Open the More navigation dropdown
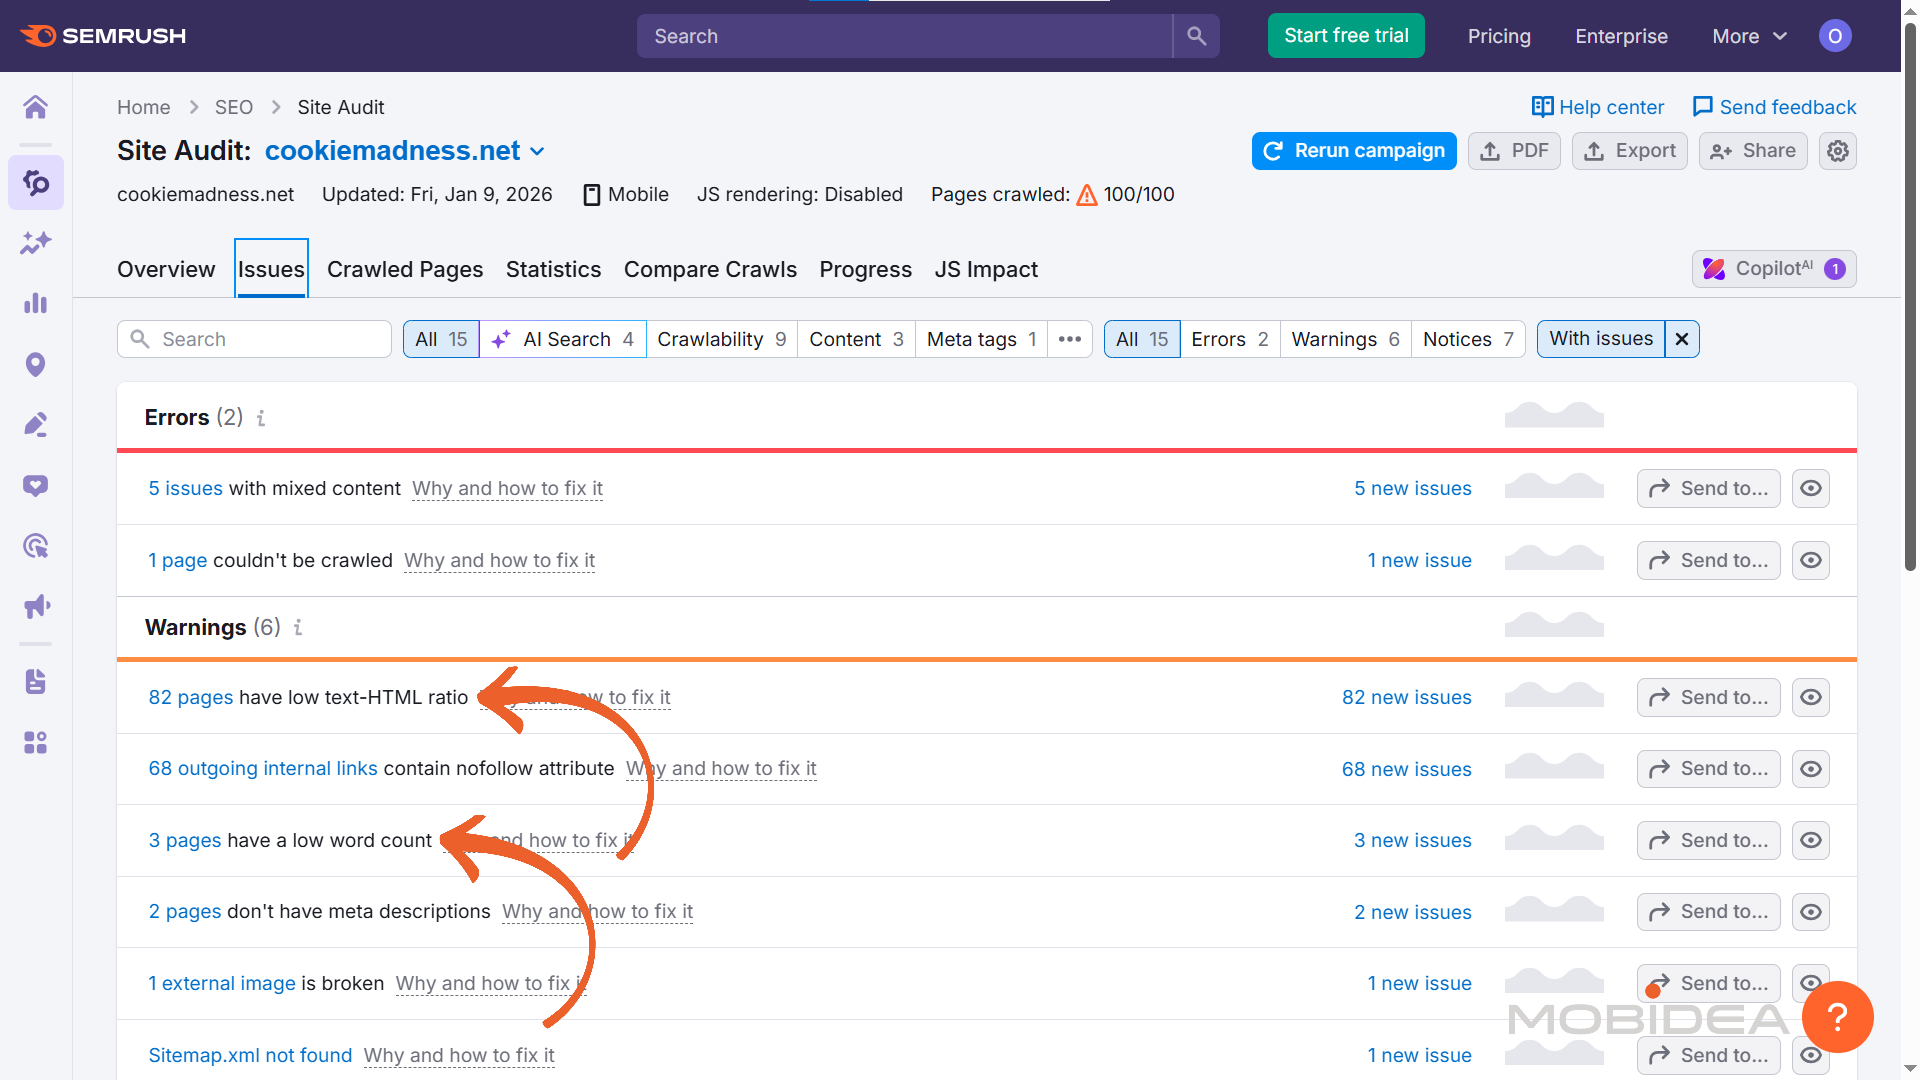 point(1748,36)
